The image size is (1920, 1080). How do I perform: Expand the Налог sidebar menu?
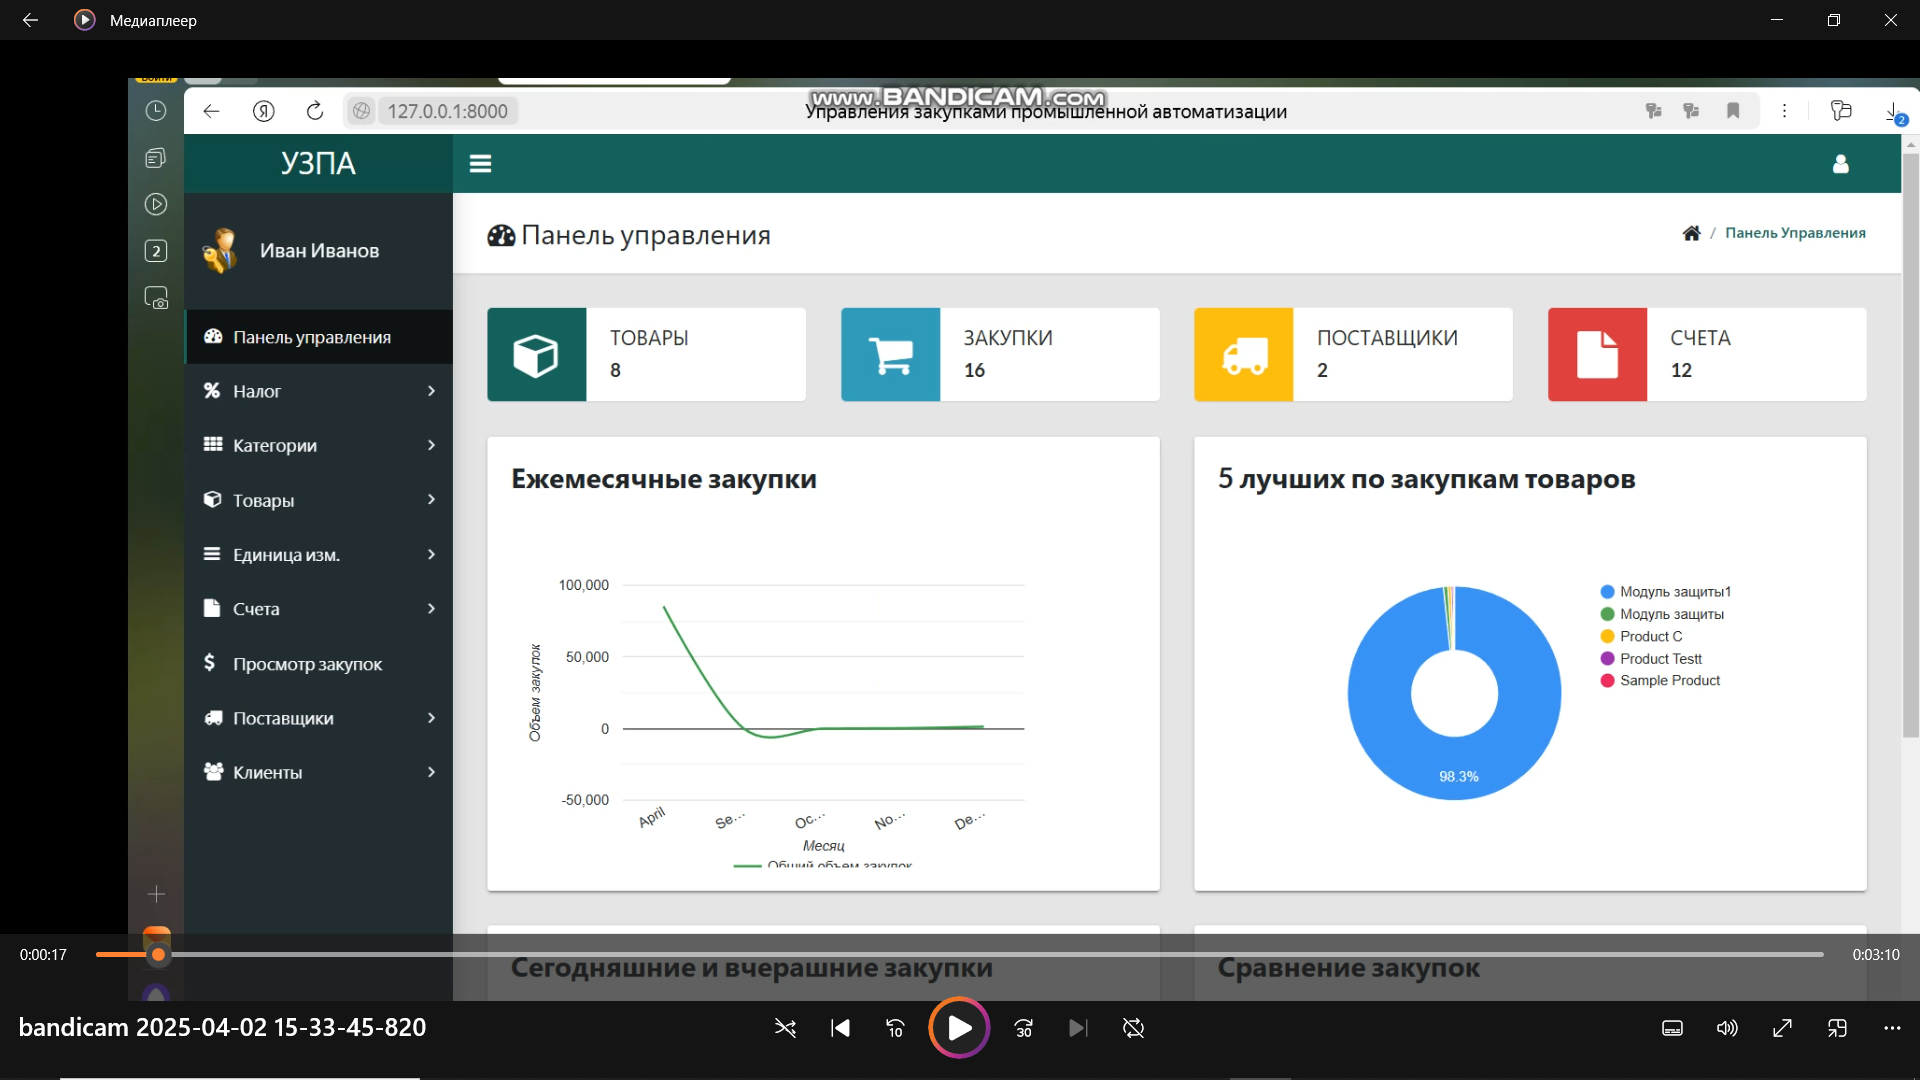coord(318,391)
